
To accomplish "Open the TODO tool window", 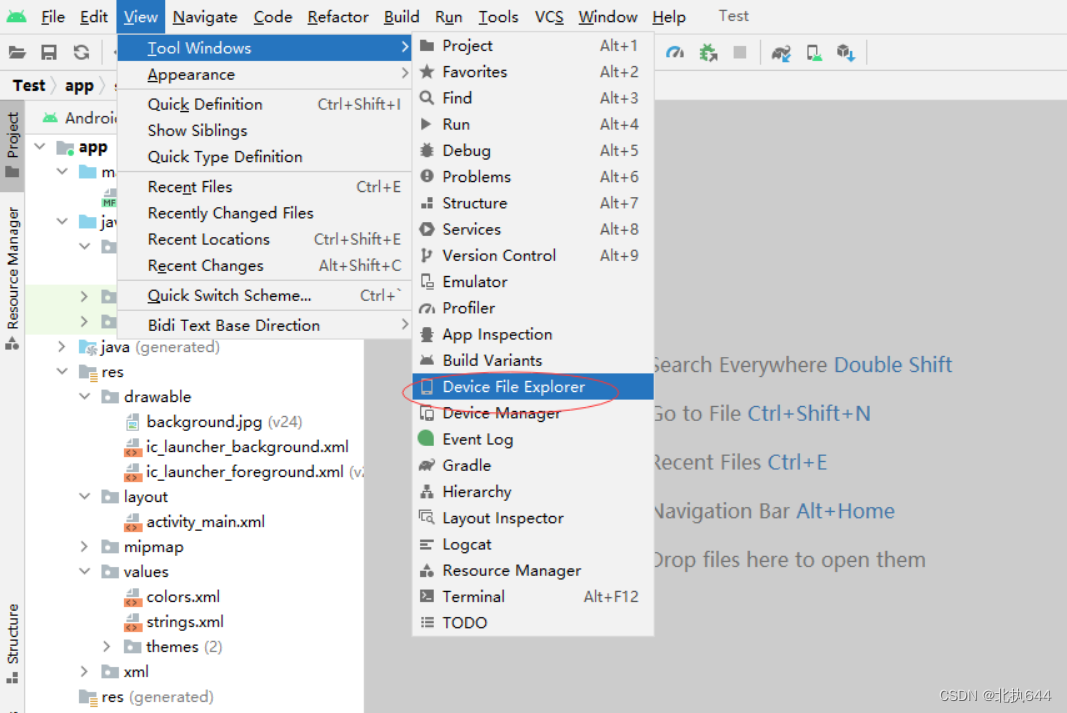I will tap(533, 623).
